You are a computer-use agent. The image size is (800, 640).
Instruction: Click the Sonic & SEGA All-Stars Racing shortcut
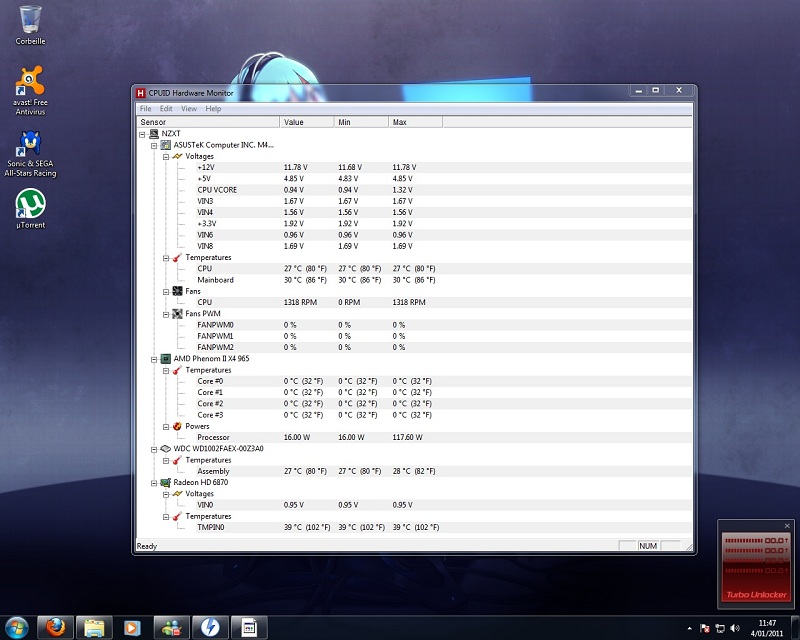click(x=31, y=143)
